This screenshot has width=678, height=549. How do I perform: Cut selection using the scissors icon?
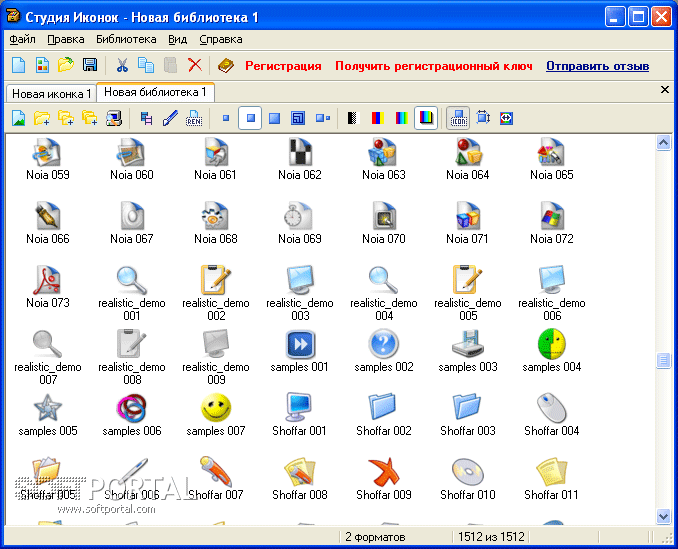pyautogui.click(x=122, y=66)
